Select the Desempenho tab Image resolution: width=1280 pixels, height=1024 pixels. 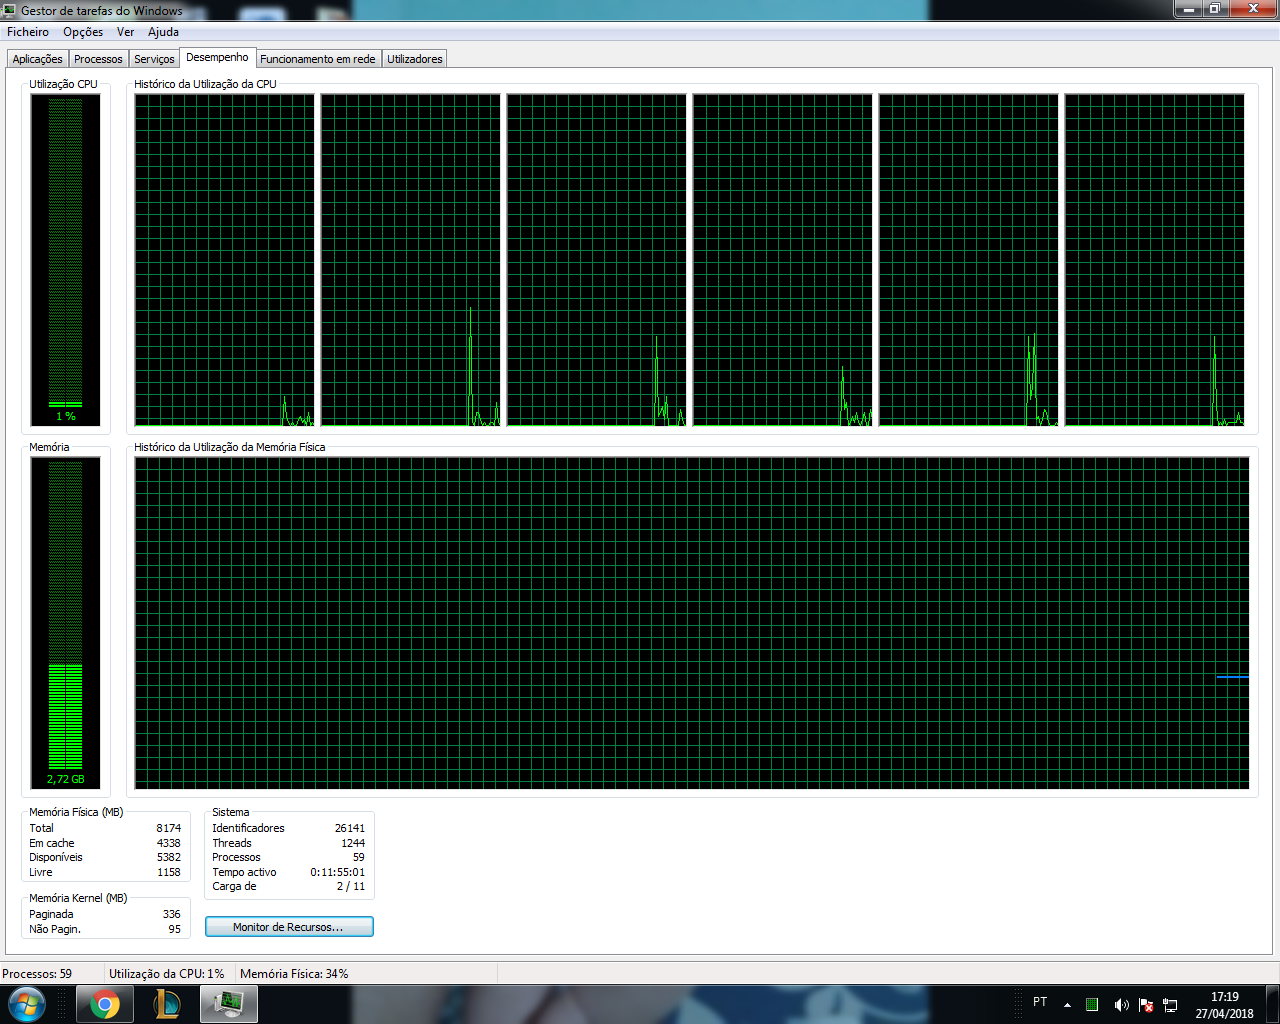click(x=217, y=57)
